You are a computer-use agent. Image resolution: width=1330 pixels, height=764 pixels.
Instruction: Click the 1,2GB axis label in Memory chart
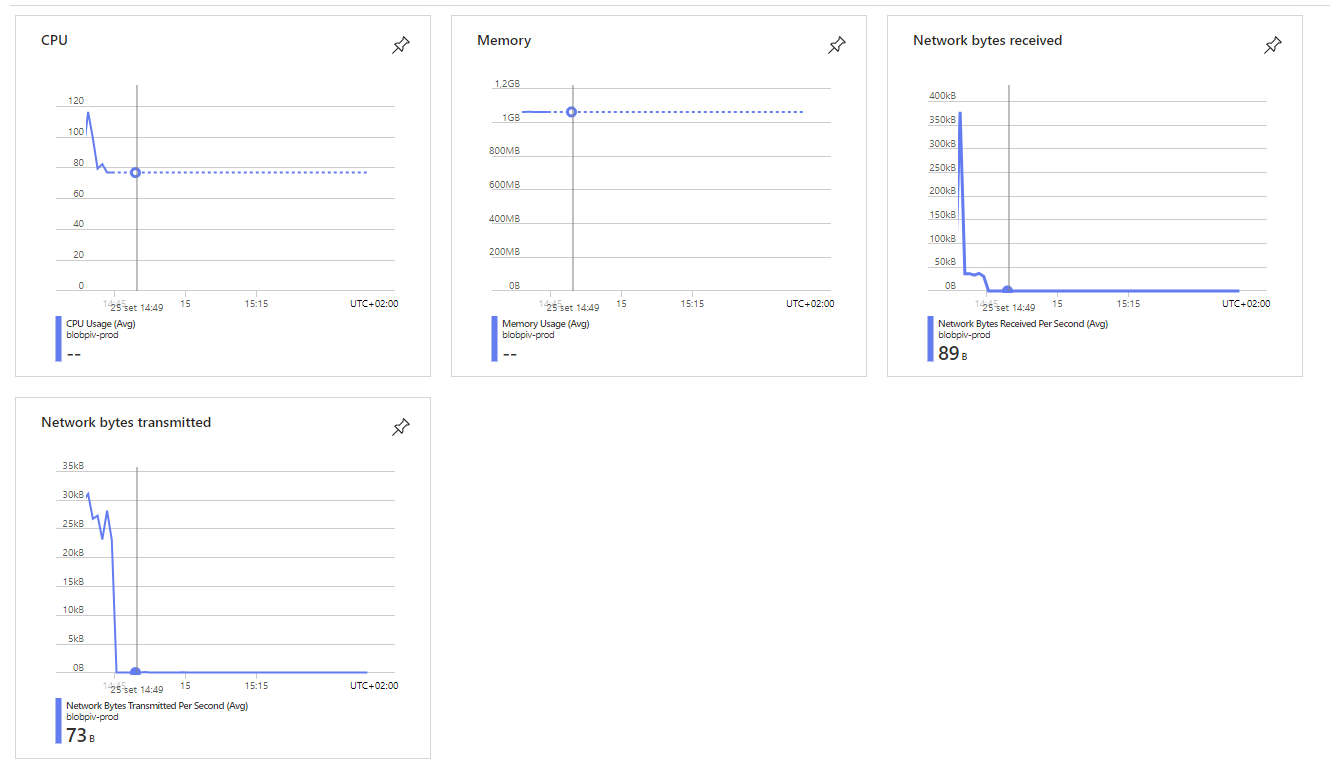(x=507, y=84)
